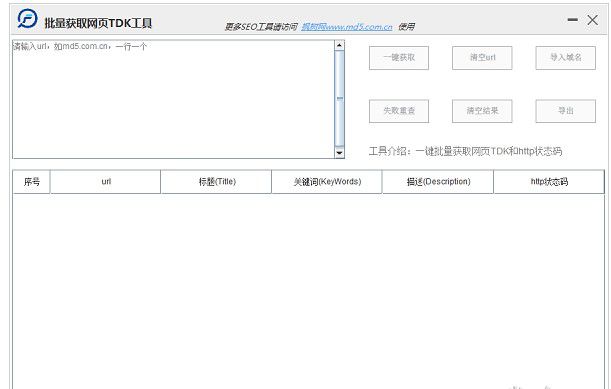Click the http状态码 column header

point(549,182)
